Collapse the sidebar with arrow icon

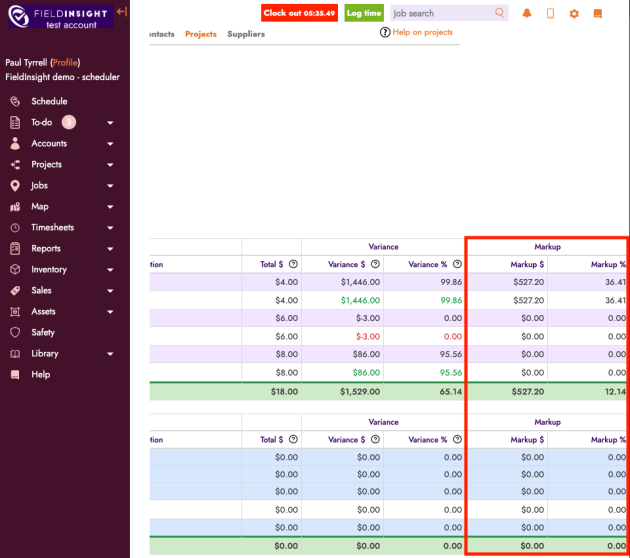122,11
